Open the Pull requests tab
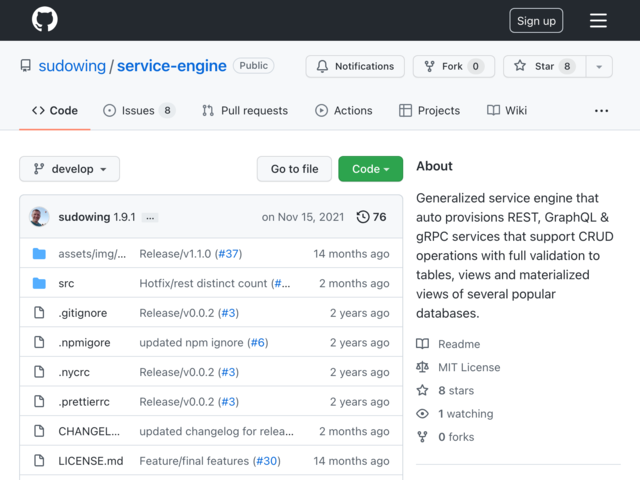Screen dimensions: 640x480 [x=245, y=111]
